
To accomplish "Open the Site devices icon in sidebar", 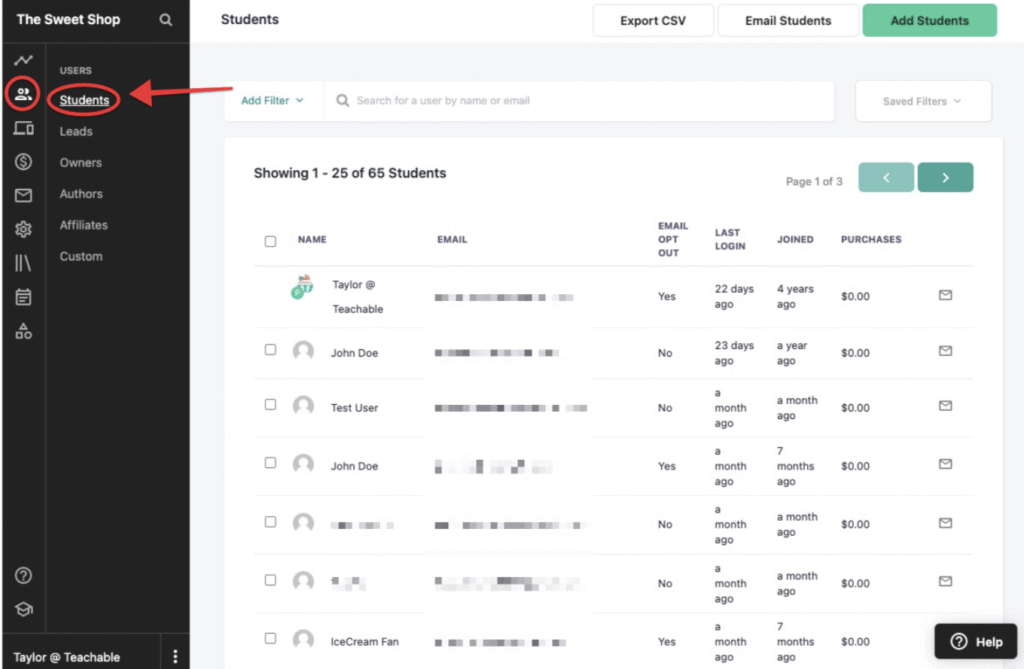I will pyautogui.click(x=24, y=128).
